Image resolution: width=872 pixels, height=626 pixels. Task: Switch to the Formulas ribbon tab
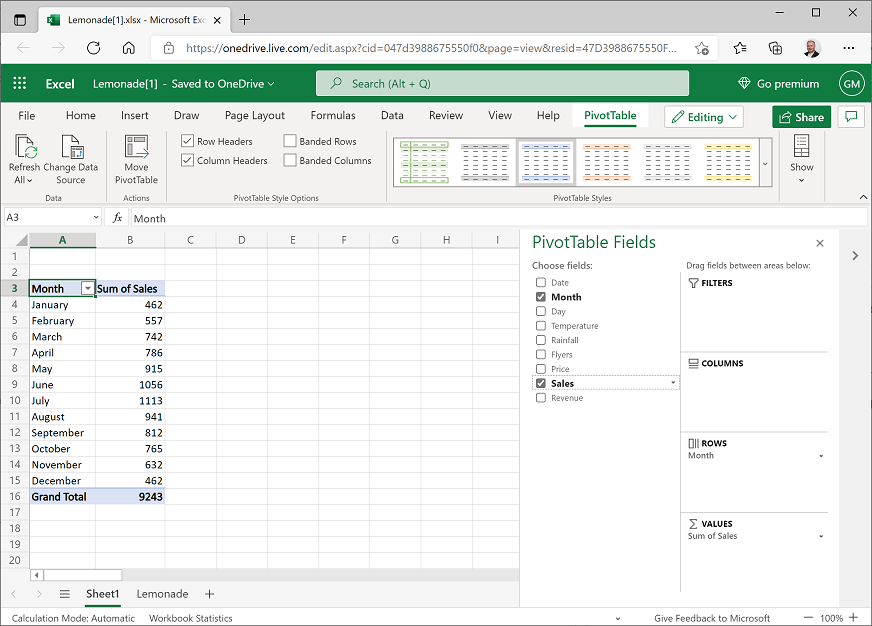[x=332, y=116]
